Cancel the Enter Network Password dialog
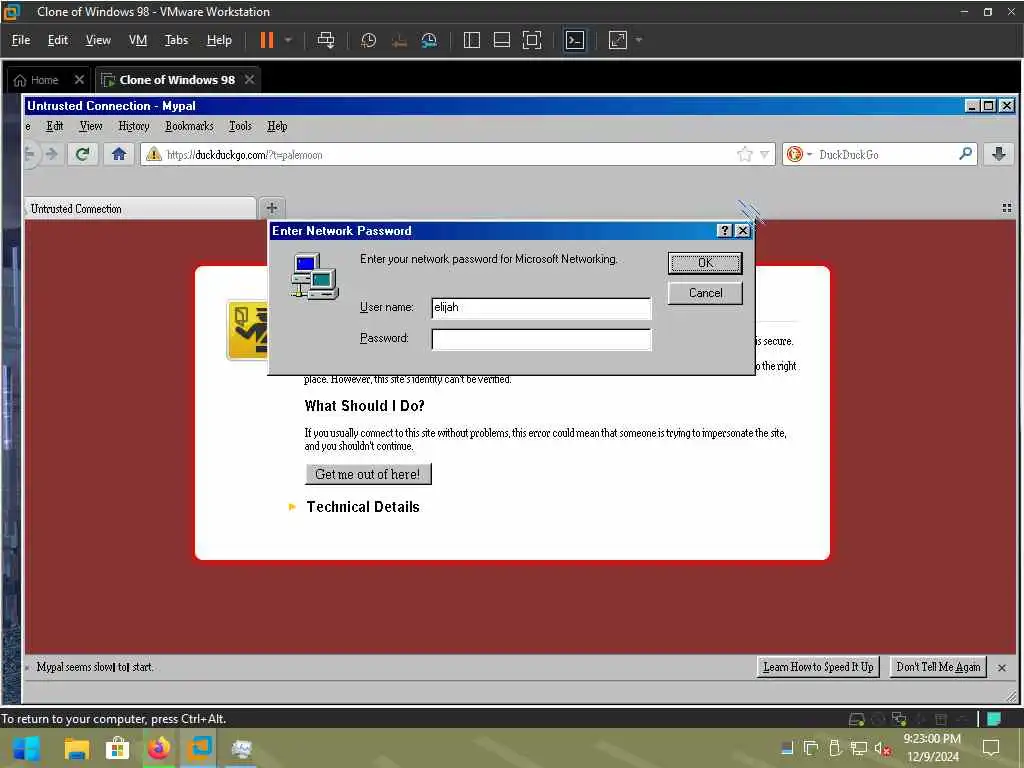1024x768 pixels. (705, 293)
